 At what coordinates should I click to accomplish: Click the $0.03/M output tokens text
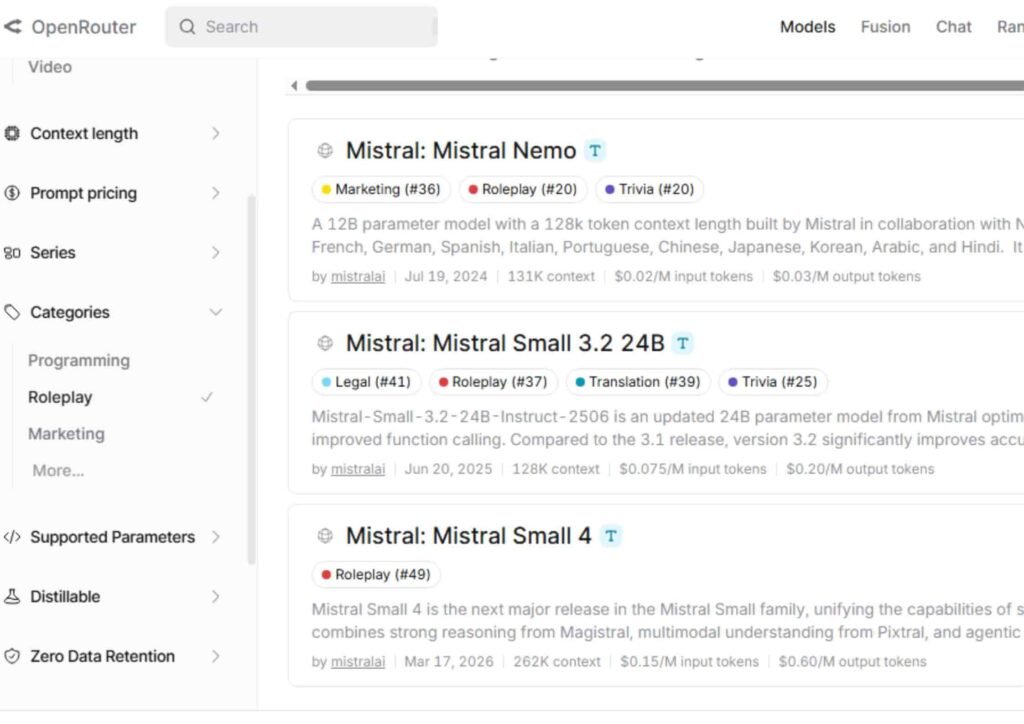point(846,277)
